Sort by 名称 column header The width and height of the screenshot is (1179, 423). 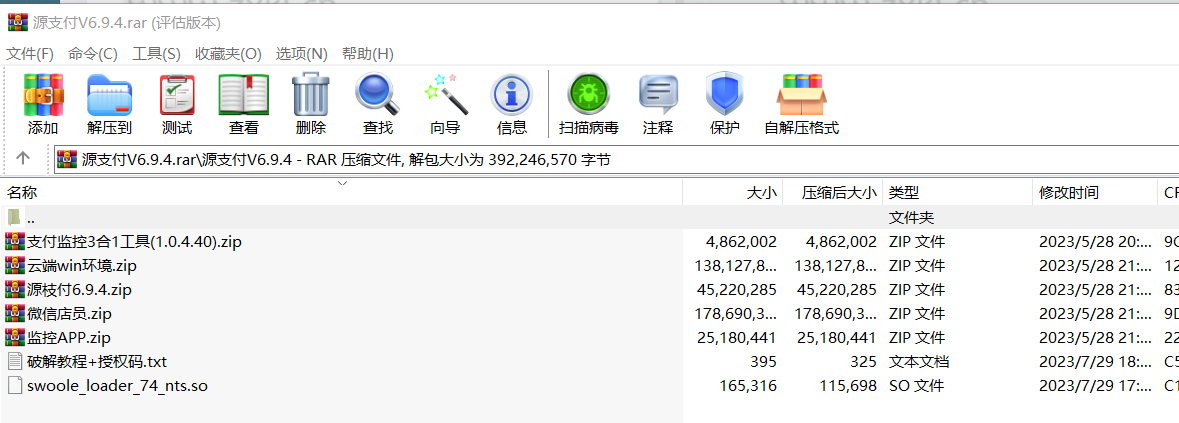click(x=342, y=193)
